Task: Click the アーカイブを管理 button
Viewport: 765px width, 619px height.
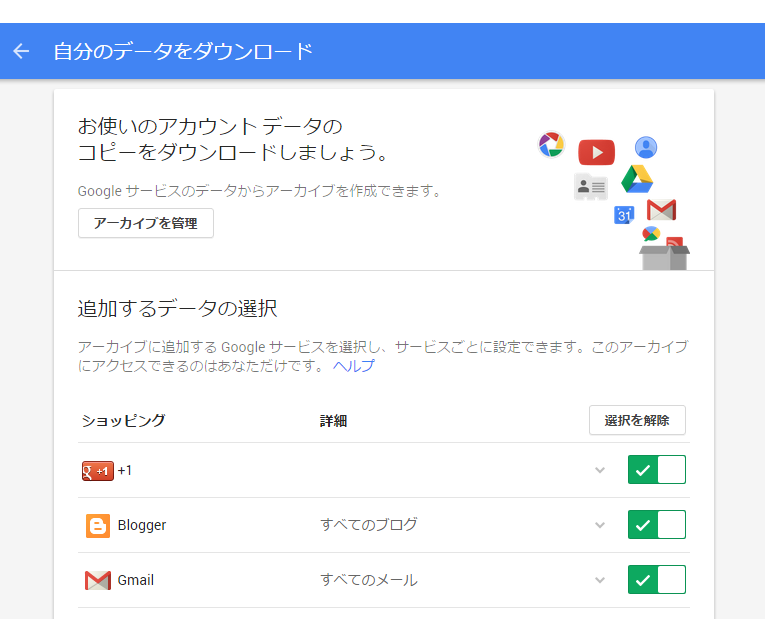Action: (146, 223)
